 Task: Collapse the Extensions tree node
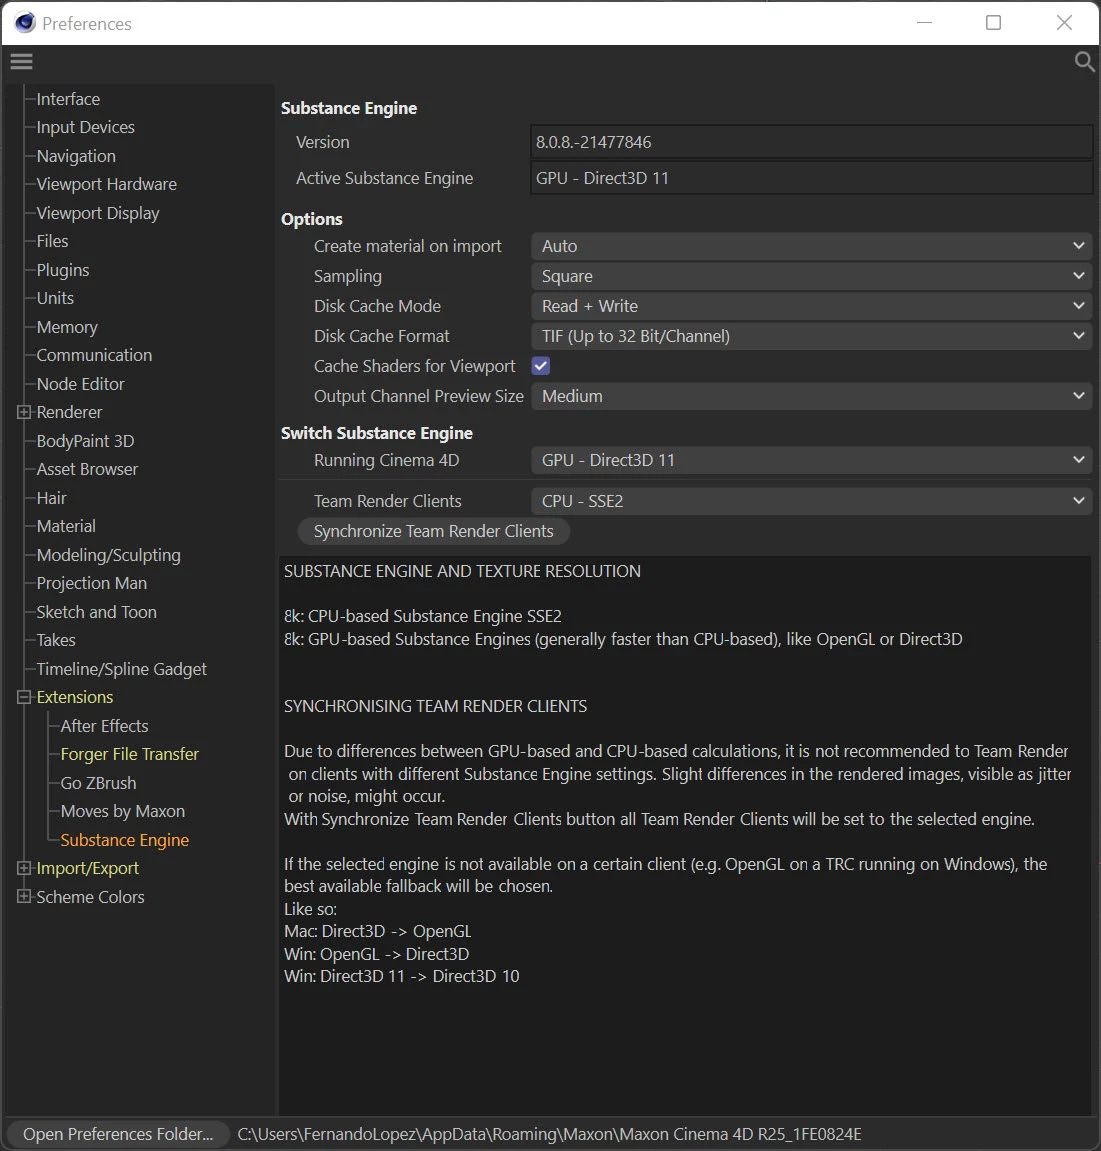tap(24, 697)
